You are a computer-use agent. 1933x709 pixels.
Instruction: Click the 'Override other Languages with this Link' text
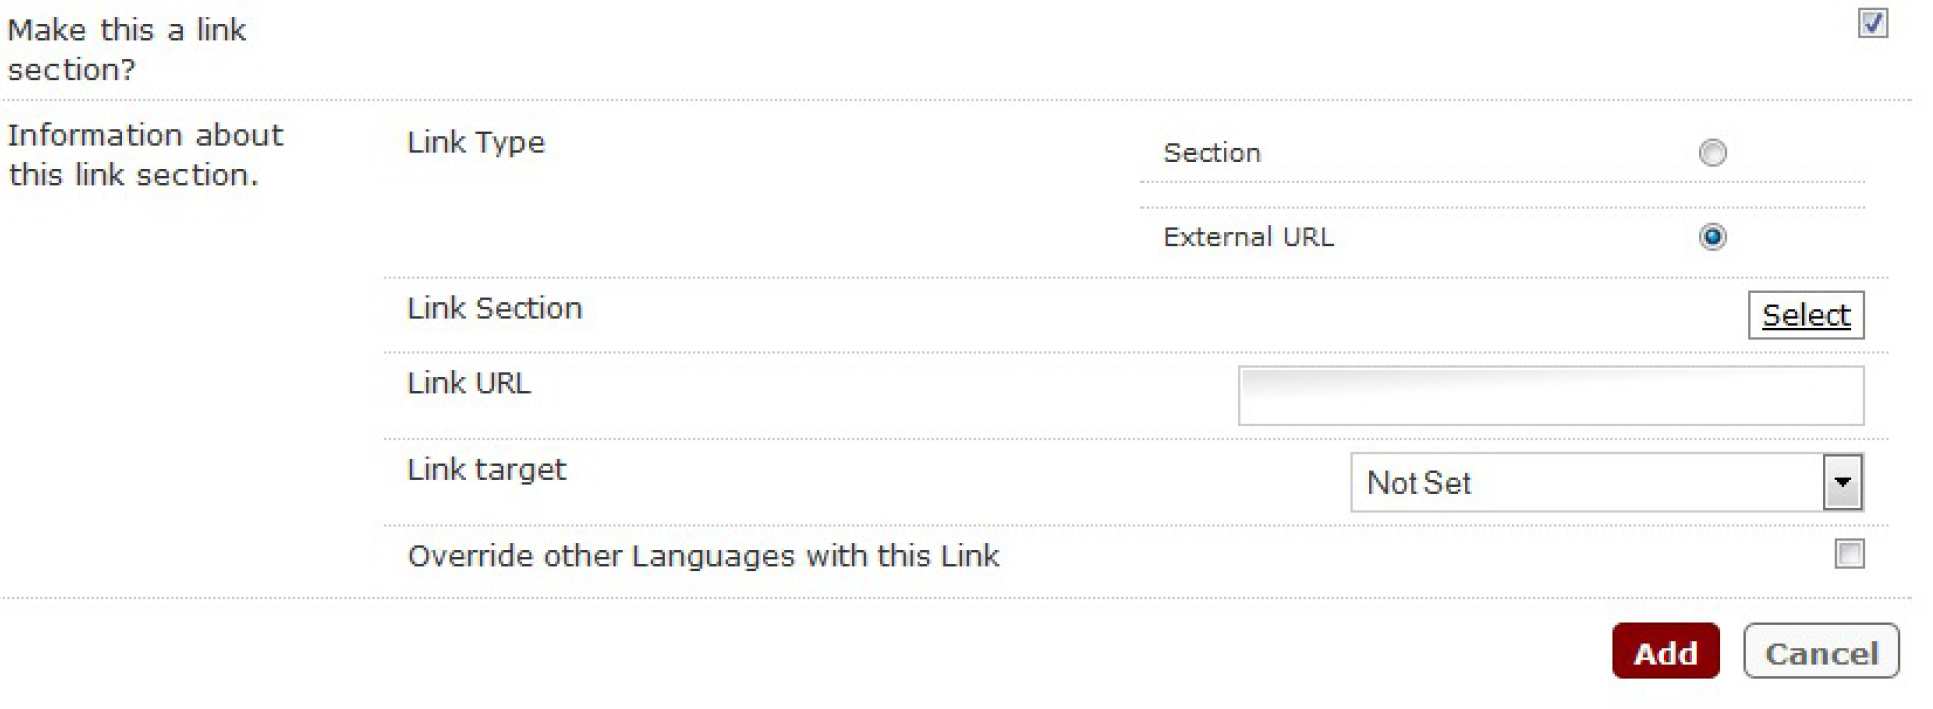[703, 556]
